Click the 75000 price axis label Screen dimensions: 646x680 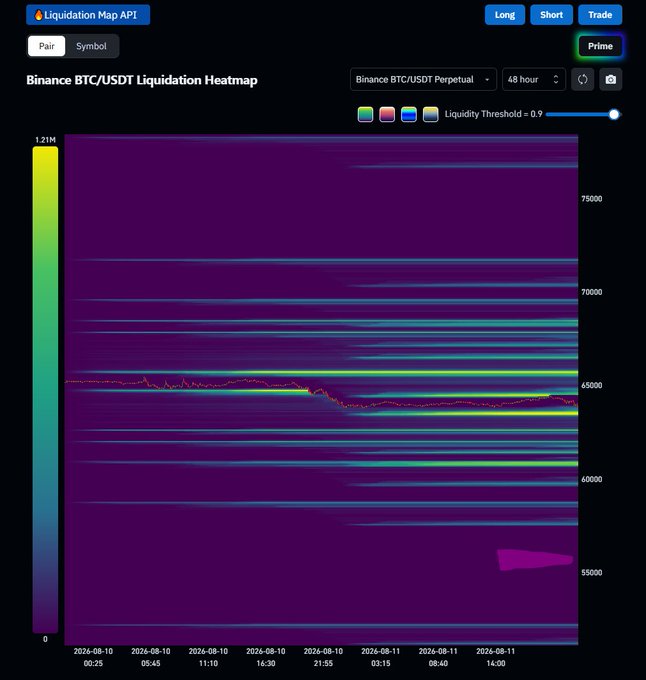click(592, 199)
